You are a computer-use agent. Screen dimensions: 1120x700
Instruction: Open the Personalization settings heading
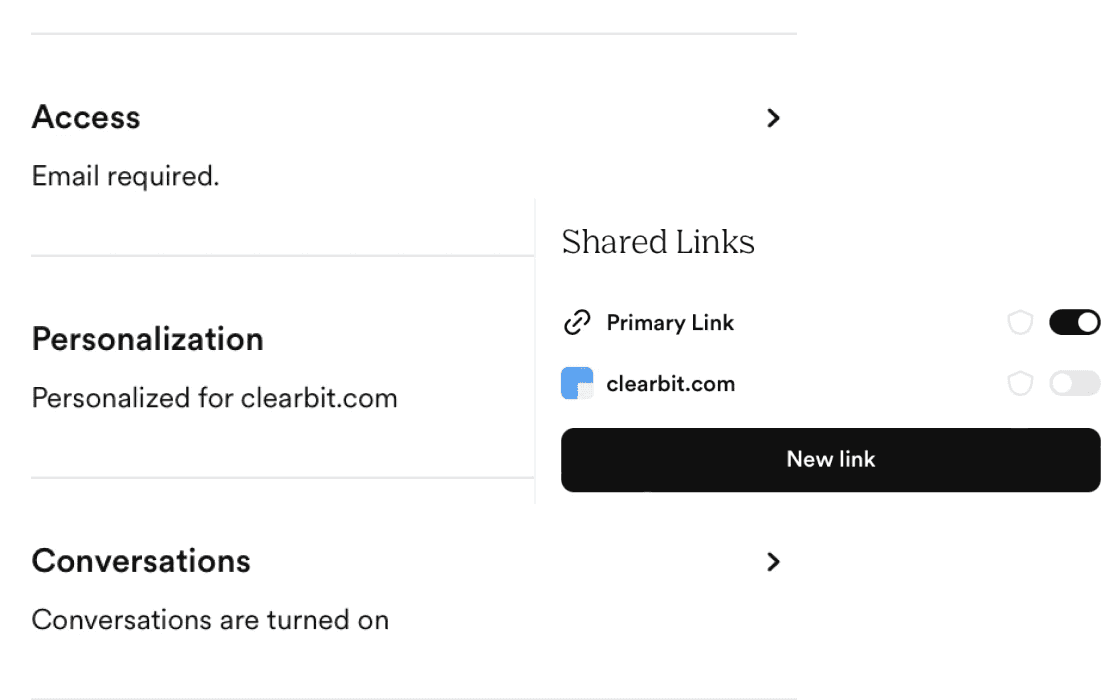coord(148,339)
